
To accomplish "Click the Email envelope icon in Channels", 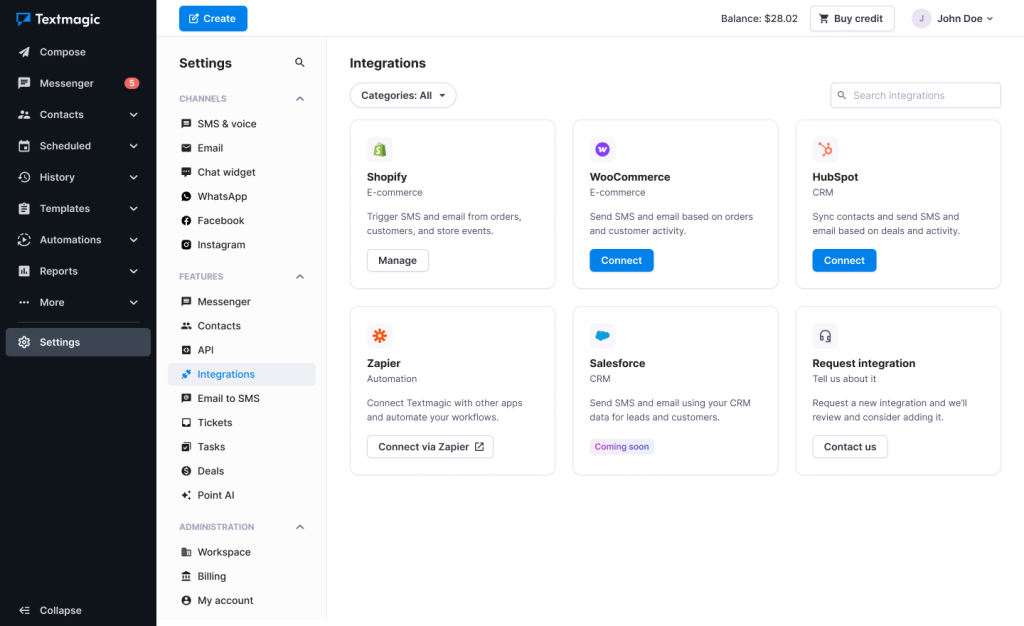I will [186, 148].
